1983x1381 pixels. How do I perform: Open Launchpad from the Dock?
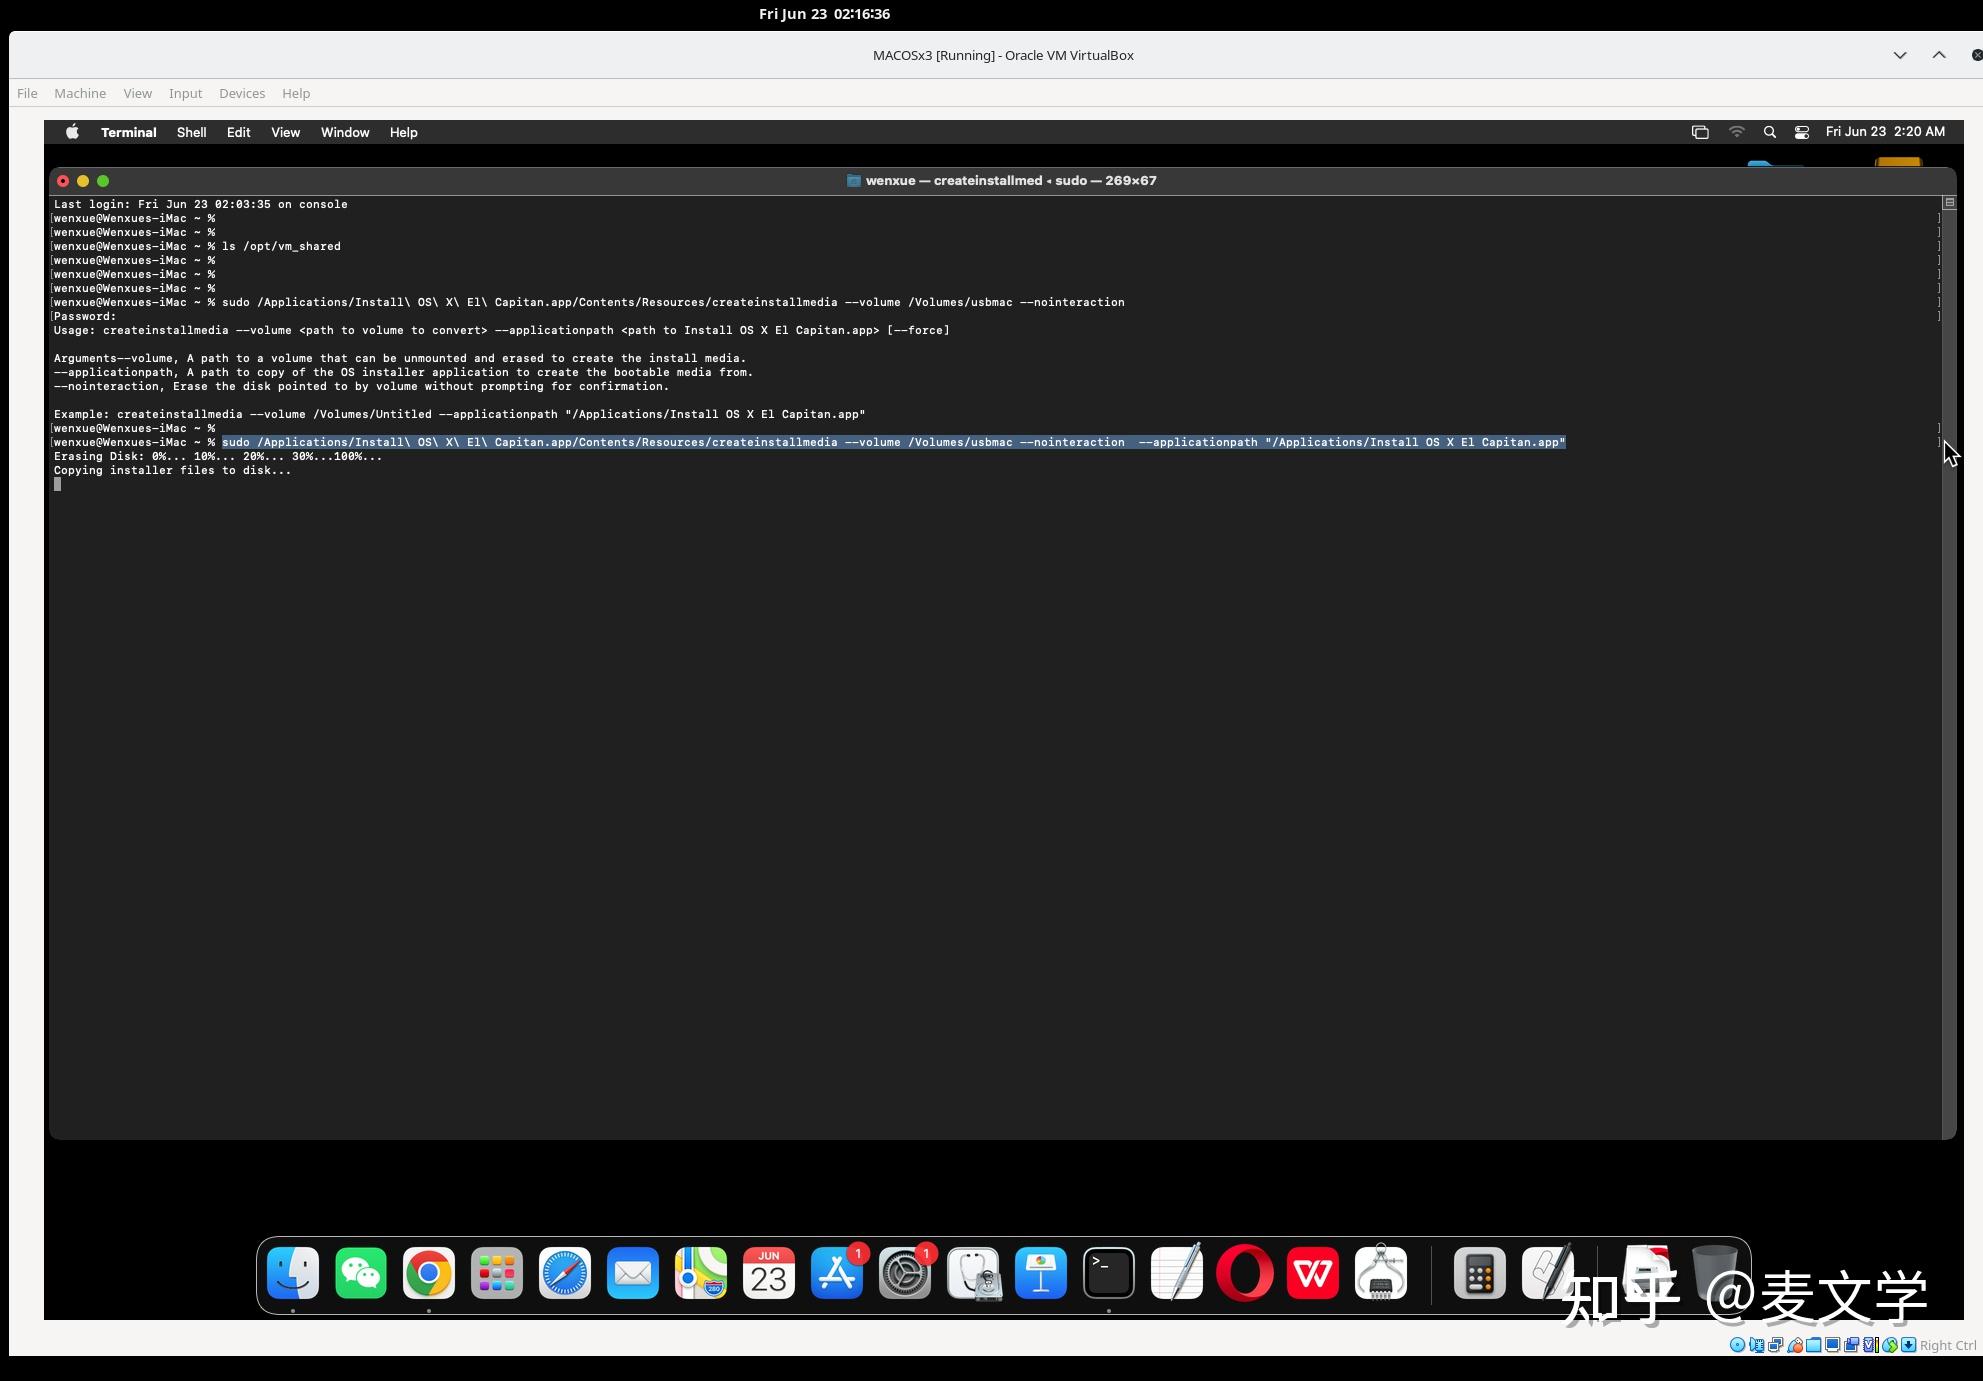click(496, 1273)
